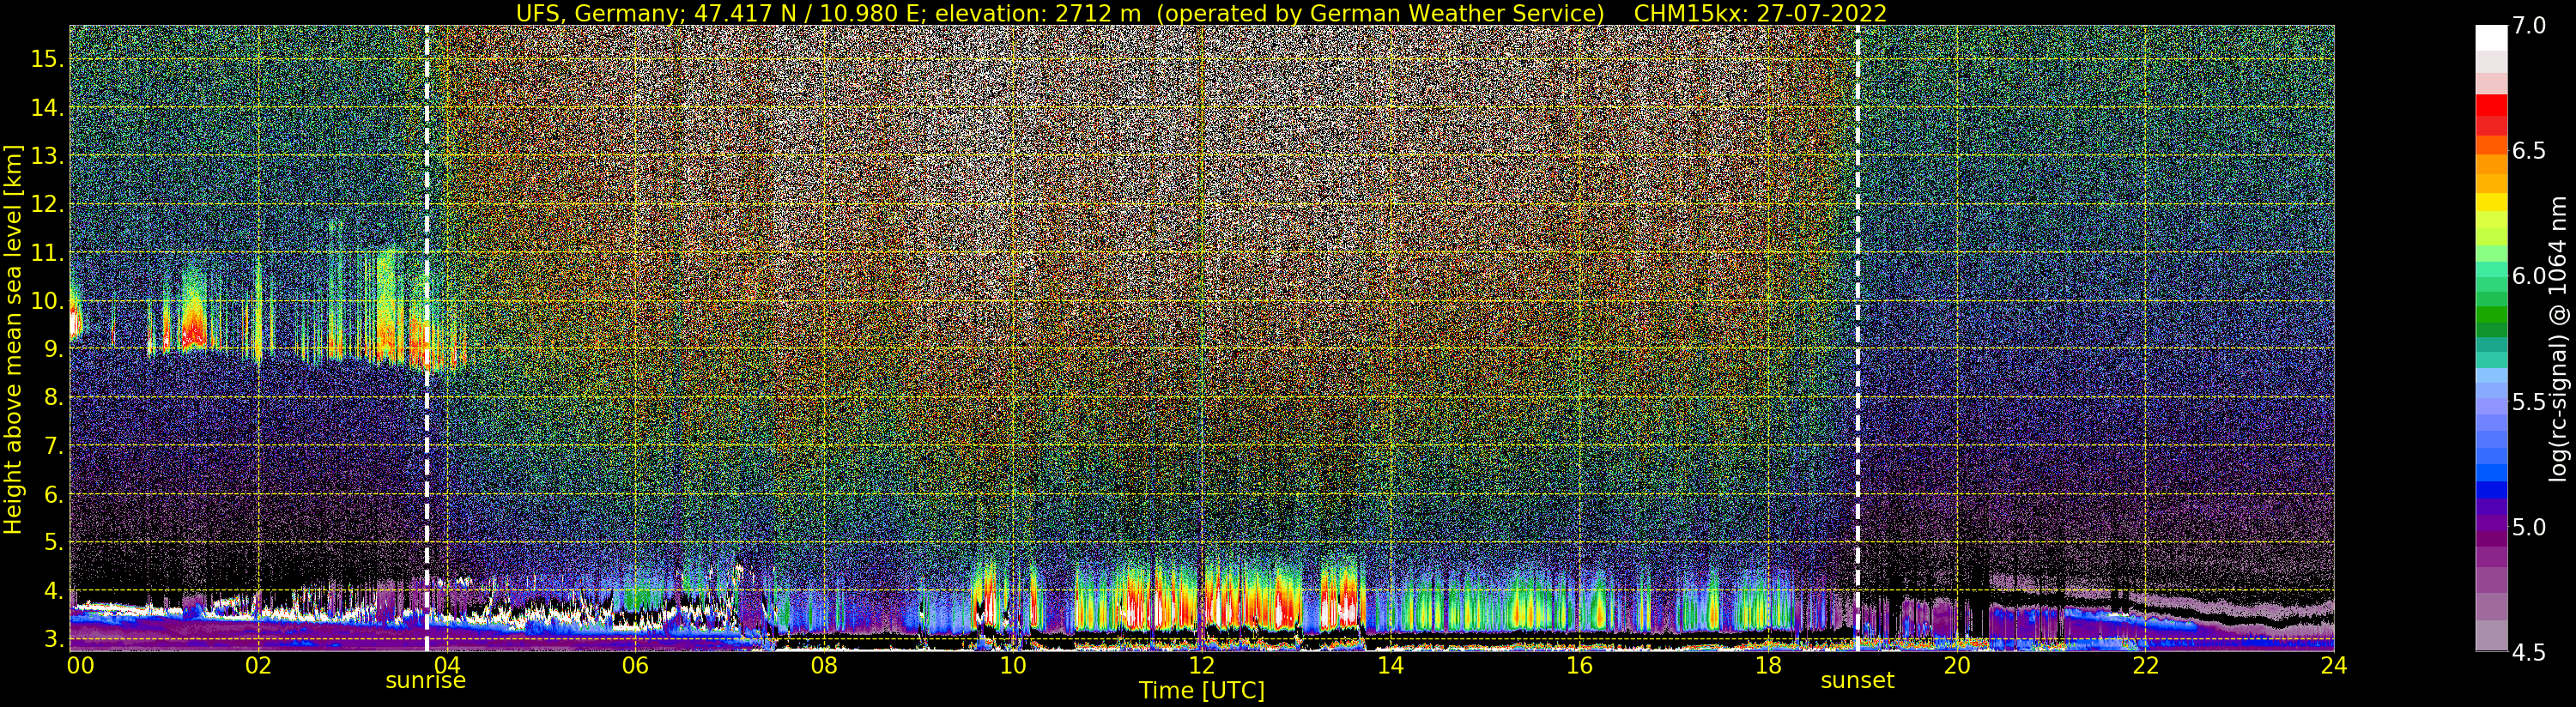
Task: Click the height tick label "9."
Action: (53, 349)
